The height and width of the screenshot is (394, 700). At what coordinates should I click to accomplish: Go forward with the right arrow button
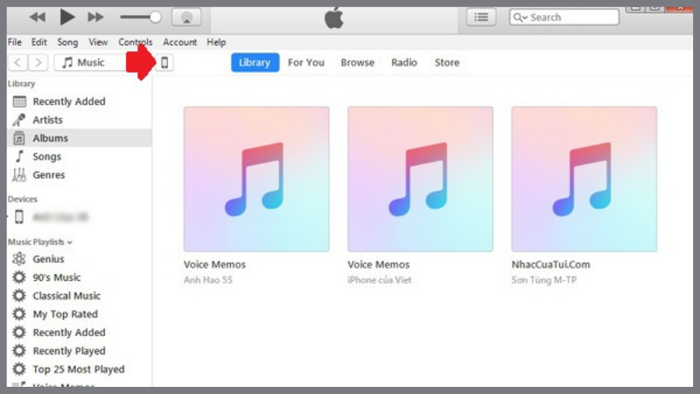pos(38,62)
